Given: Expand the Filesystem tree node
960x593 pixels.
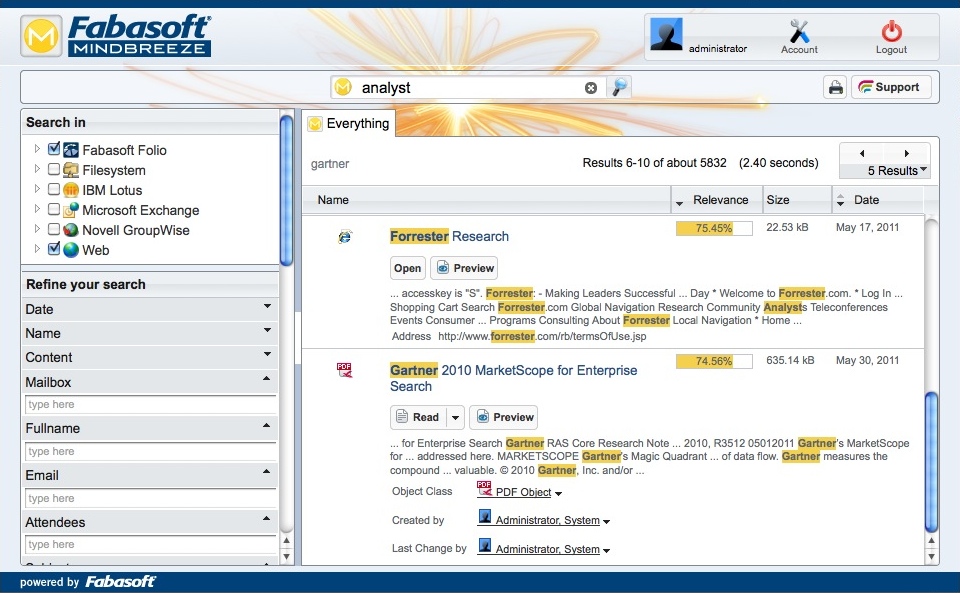Looking at the screenshot, I should [x=37, y=169].
